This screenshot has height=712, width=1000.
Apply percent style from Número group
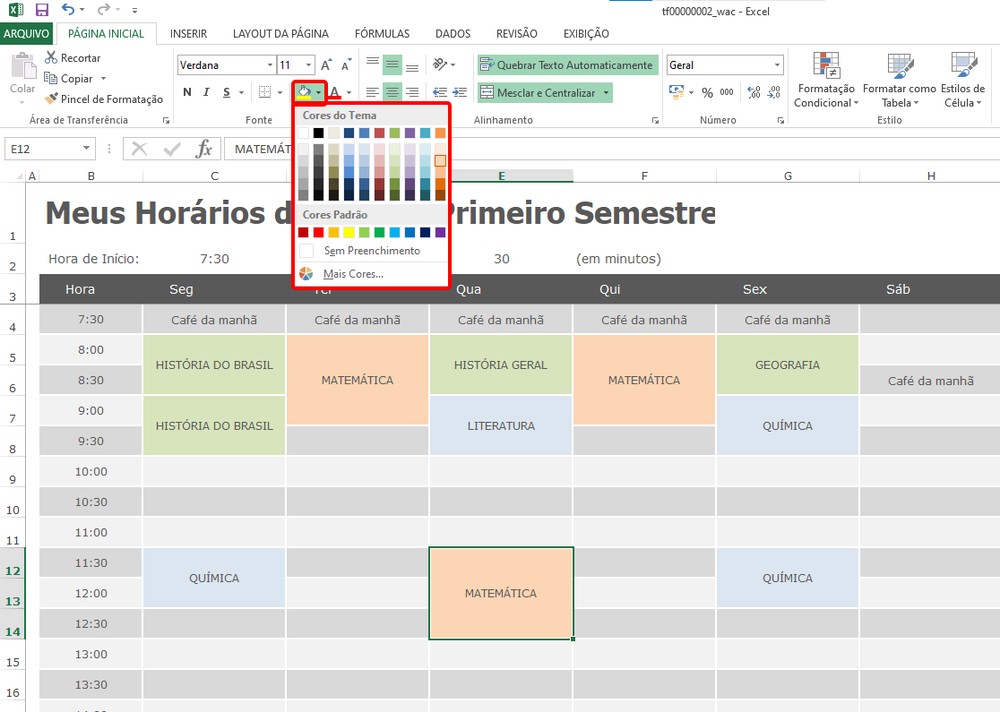click(705, 90)
